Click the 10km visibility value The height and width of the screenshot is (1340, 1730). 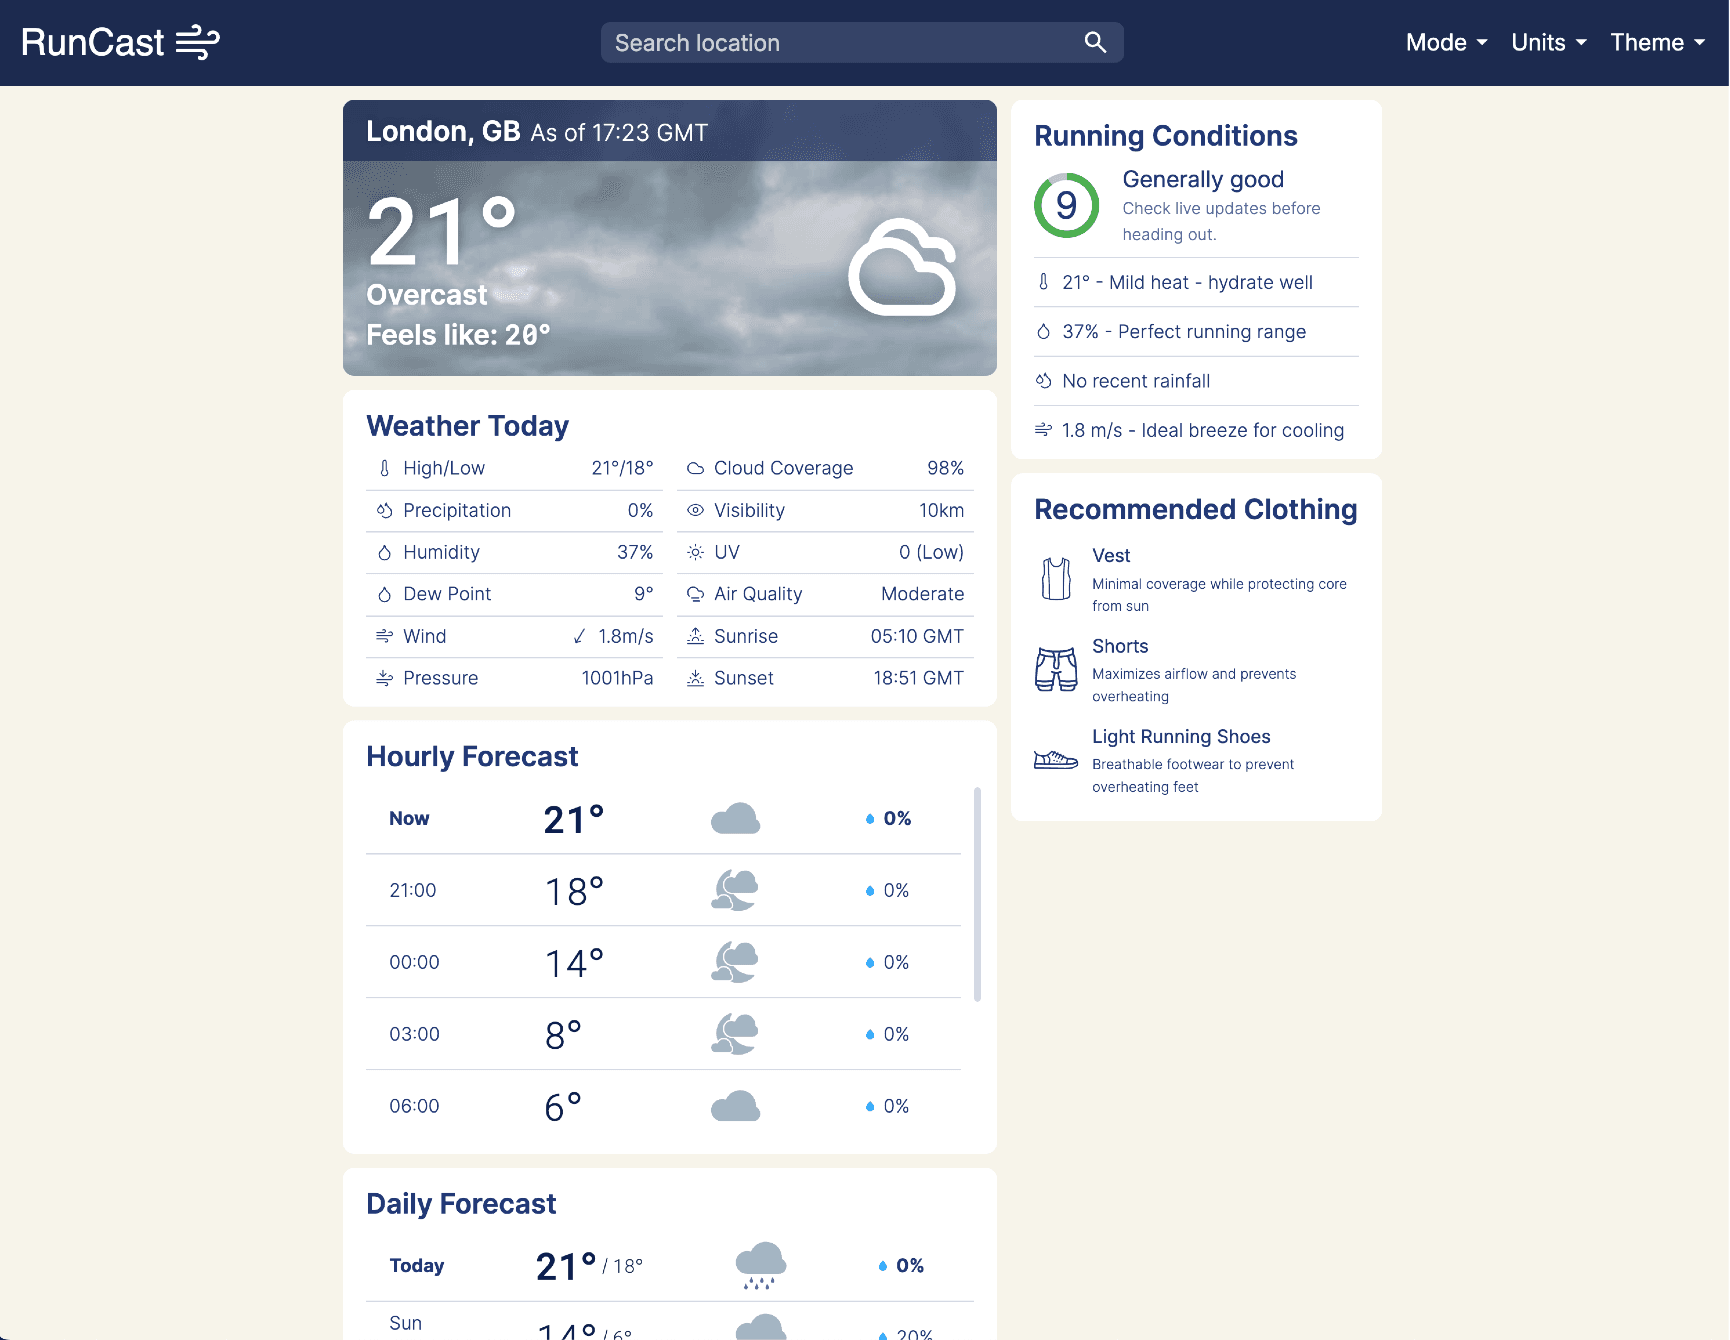point(941,510)
